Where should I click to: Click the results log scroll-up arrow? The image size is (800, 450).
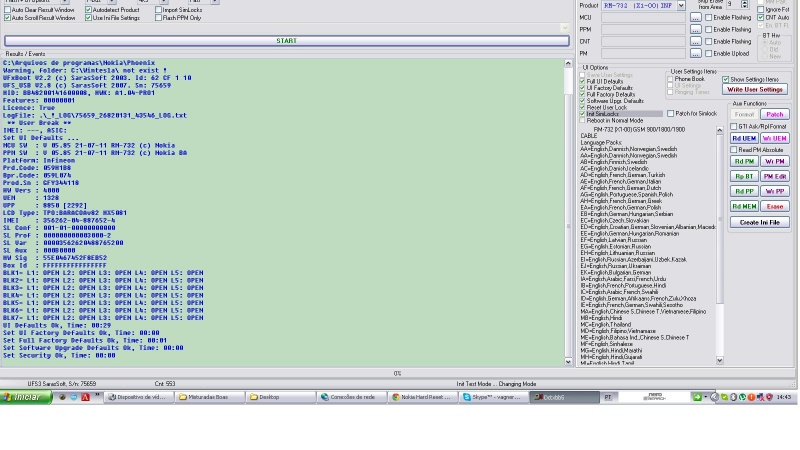click(568, 64)
